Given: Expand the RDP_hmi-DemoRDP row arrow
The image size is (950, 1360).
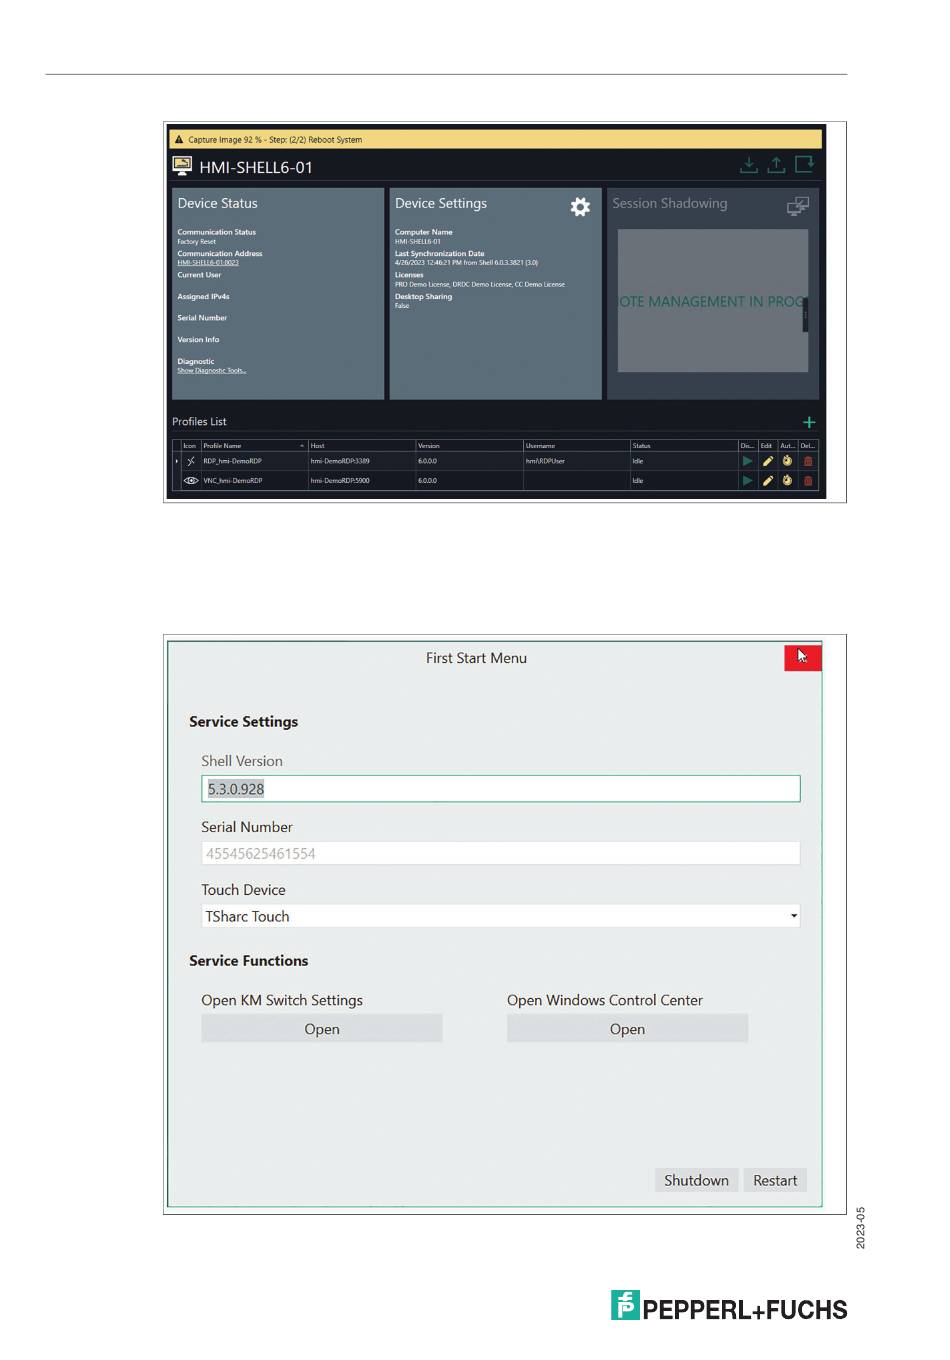Looking at the screenshot, I should tap(177, 461).
